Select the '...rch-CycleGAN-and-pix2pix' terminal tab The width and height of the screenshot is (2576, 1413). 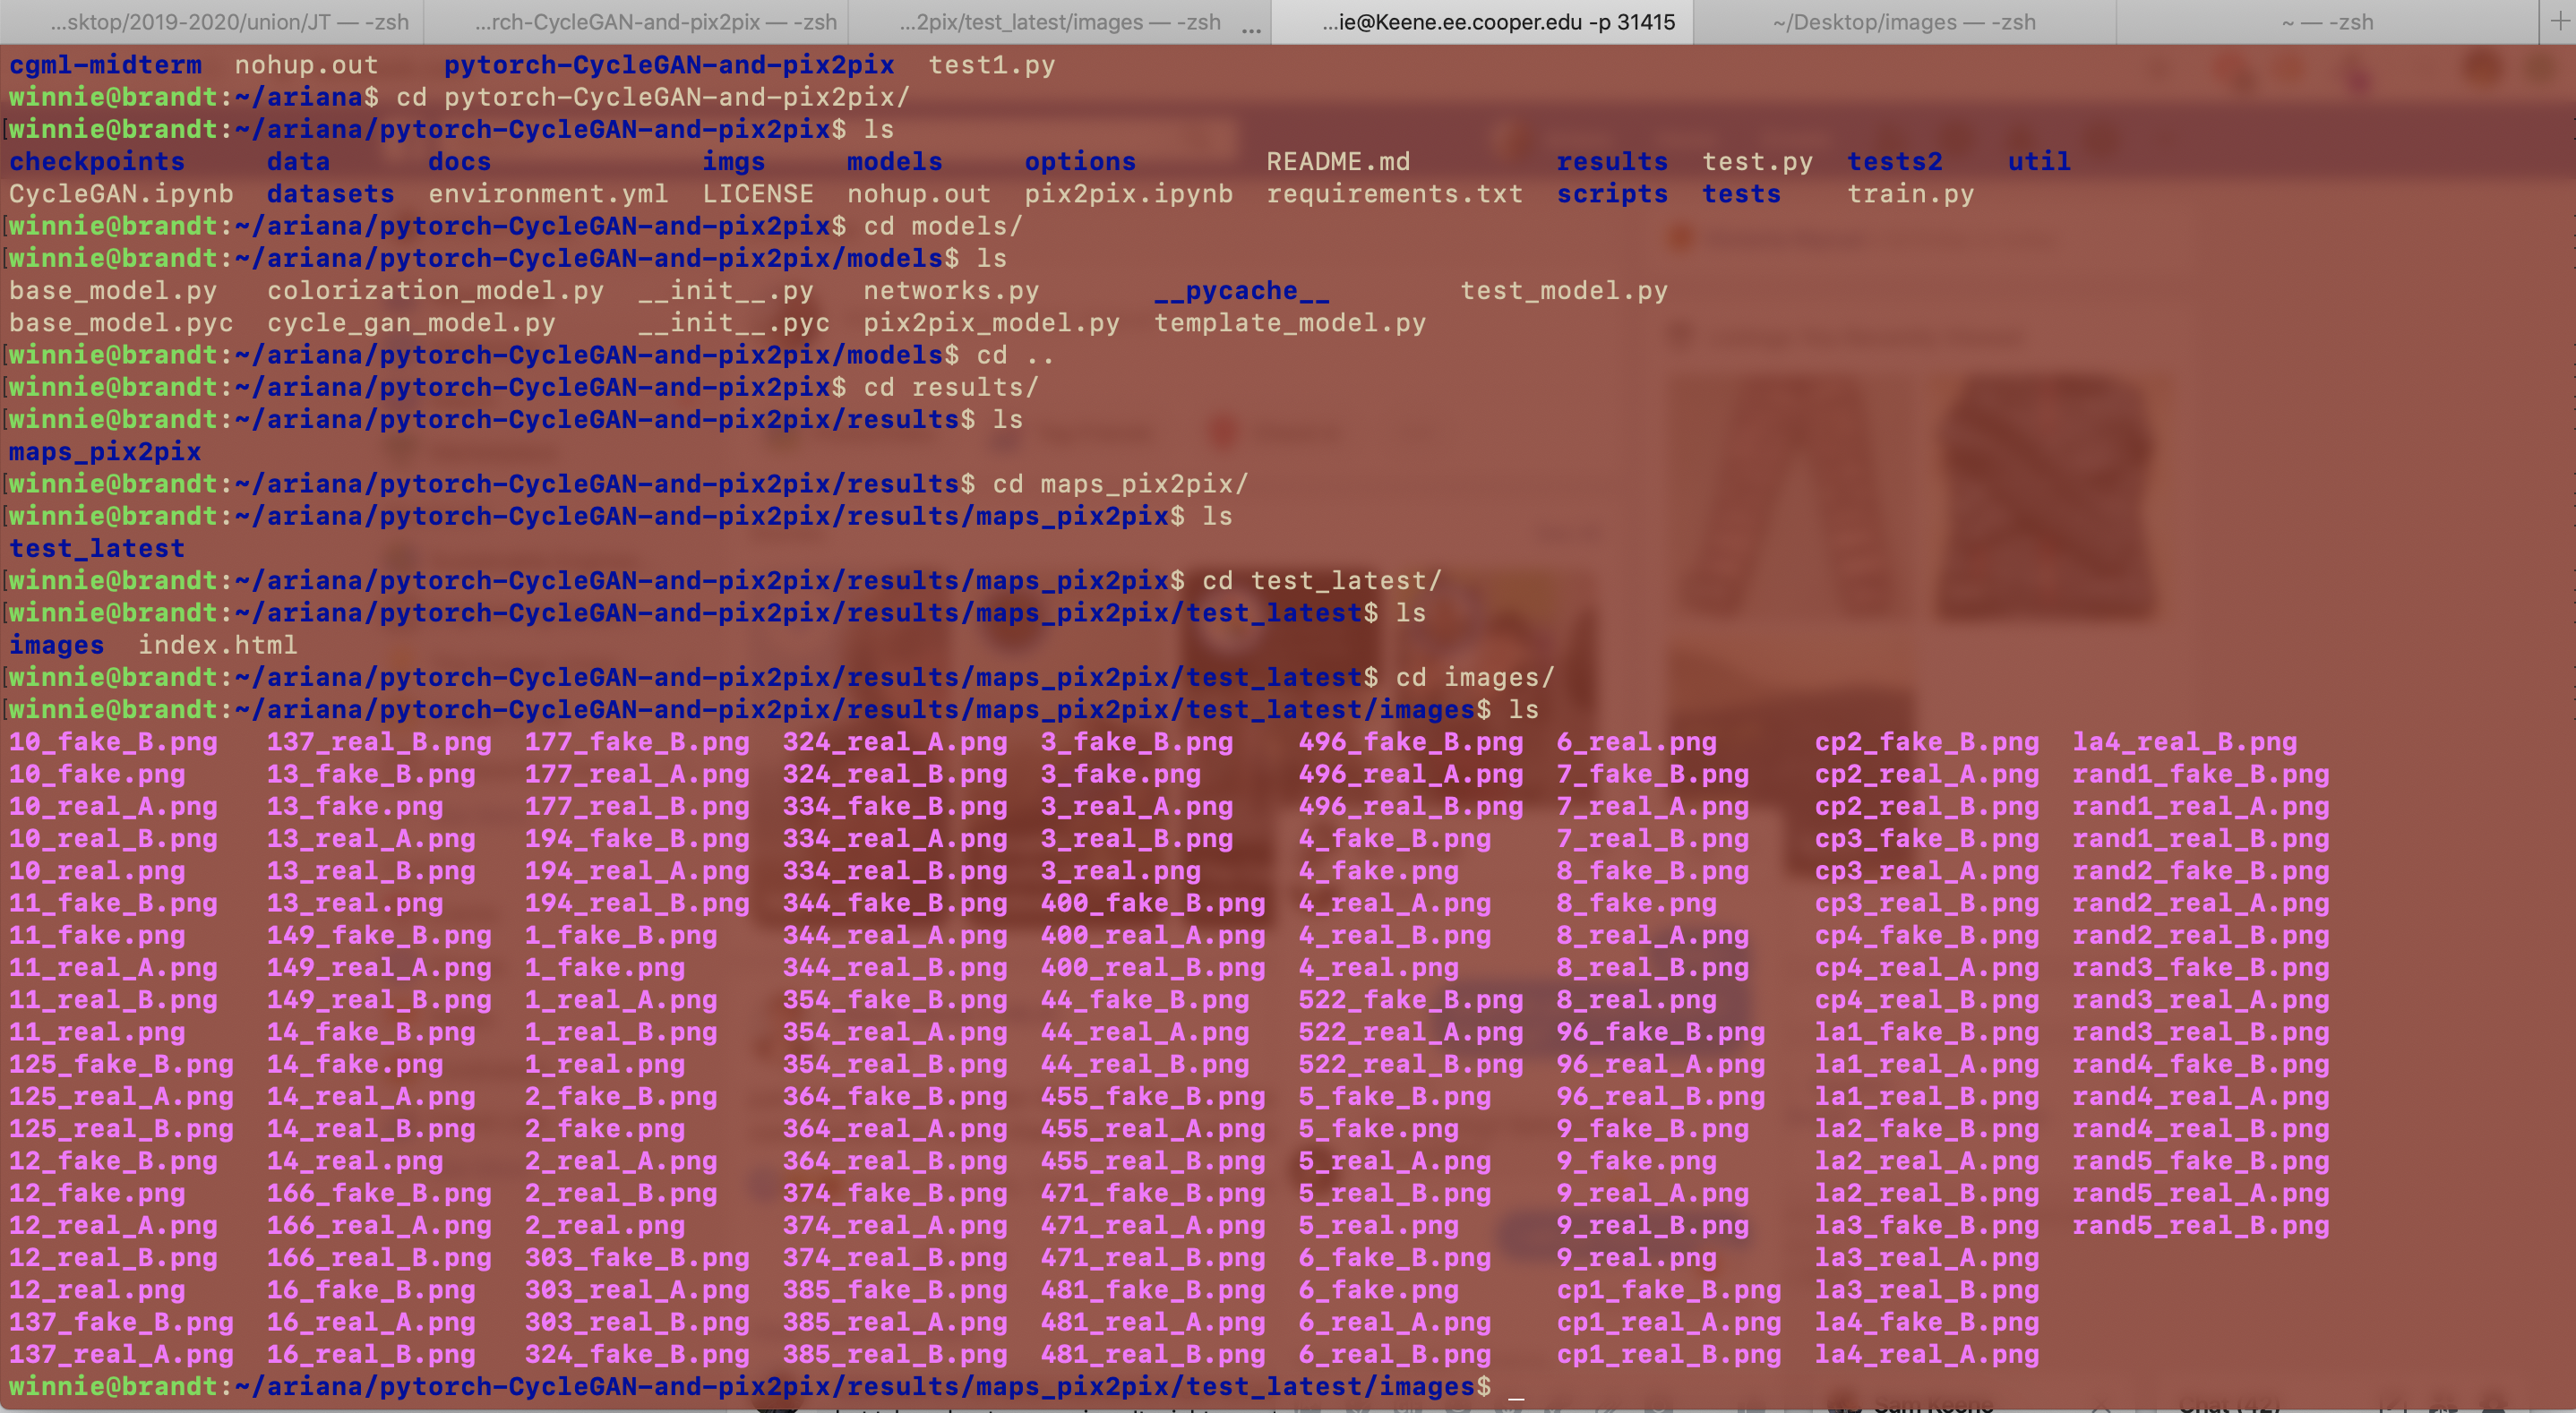click(646, 19)
